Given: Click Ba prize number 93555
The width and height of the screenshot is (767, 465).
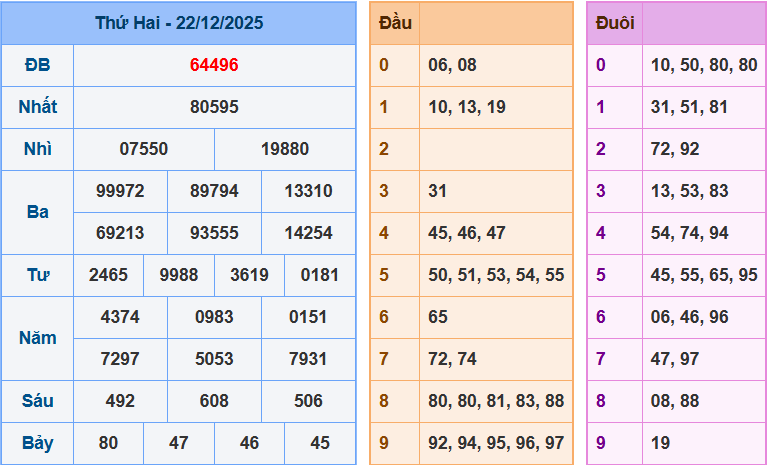Looking at the screenshot, I should [x=214, y=233].
